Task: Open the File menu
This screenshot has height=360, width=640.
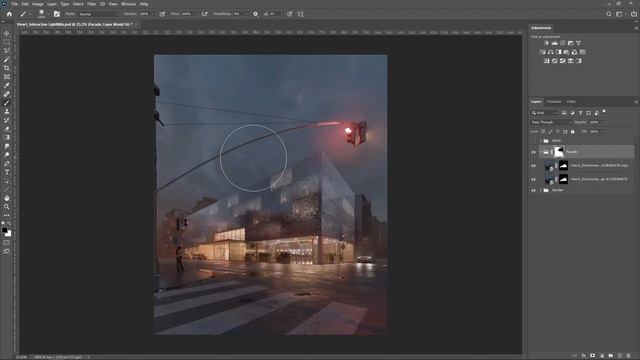Action: (14, 4)
